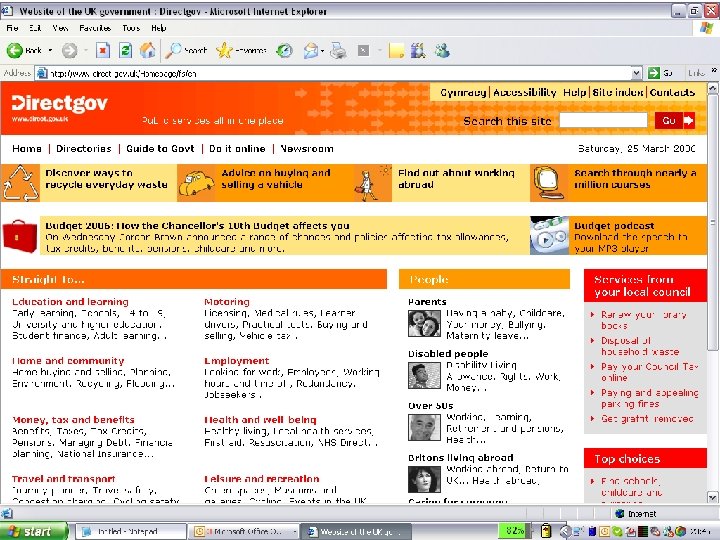Open the Favorites menu
Screen dimensions: 720x540
pos(95,28)
